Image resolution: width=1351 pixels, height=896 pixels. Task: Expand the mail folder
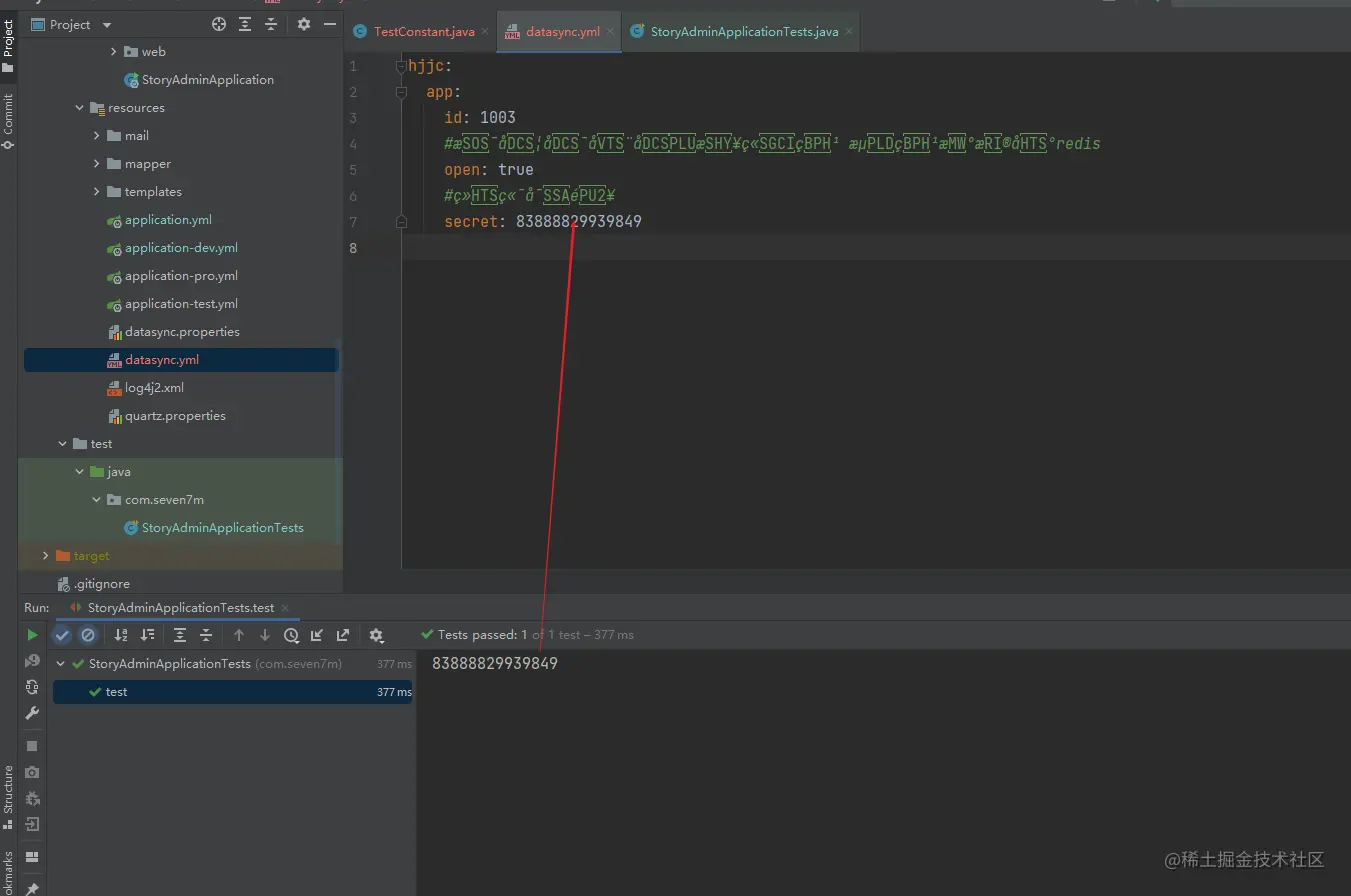97,136
